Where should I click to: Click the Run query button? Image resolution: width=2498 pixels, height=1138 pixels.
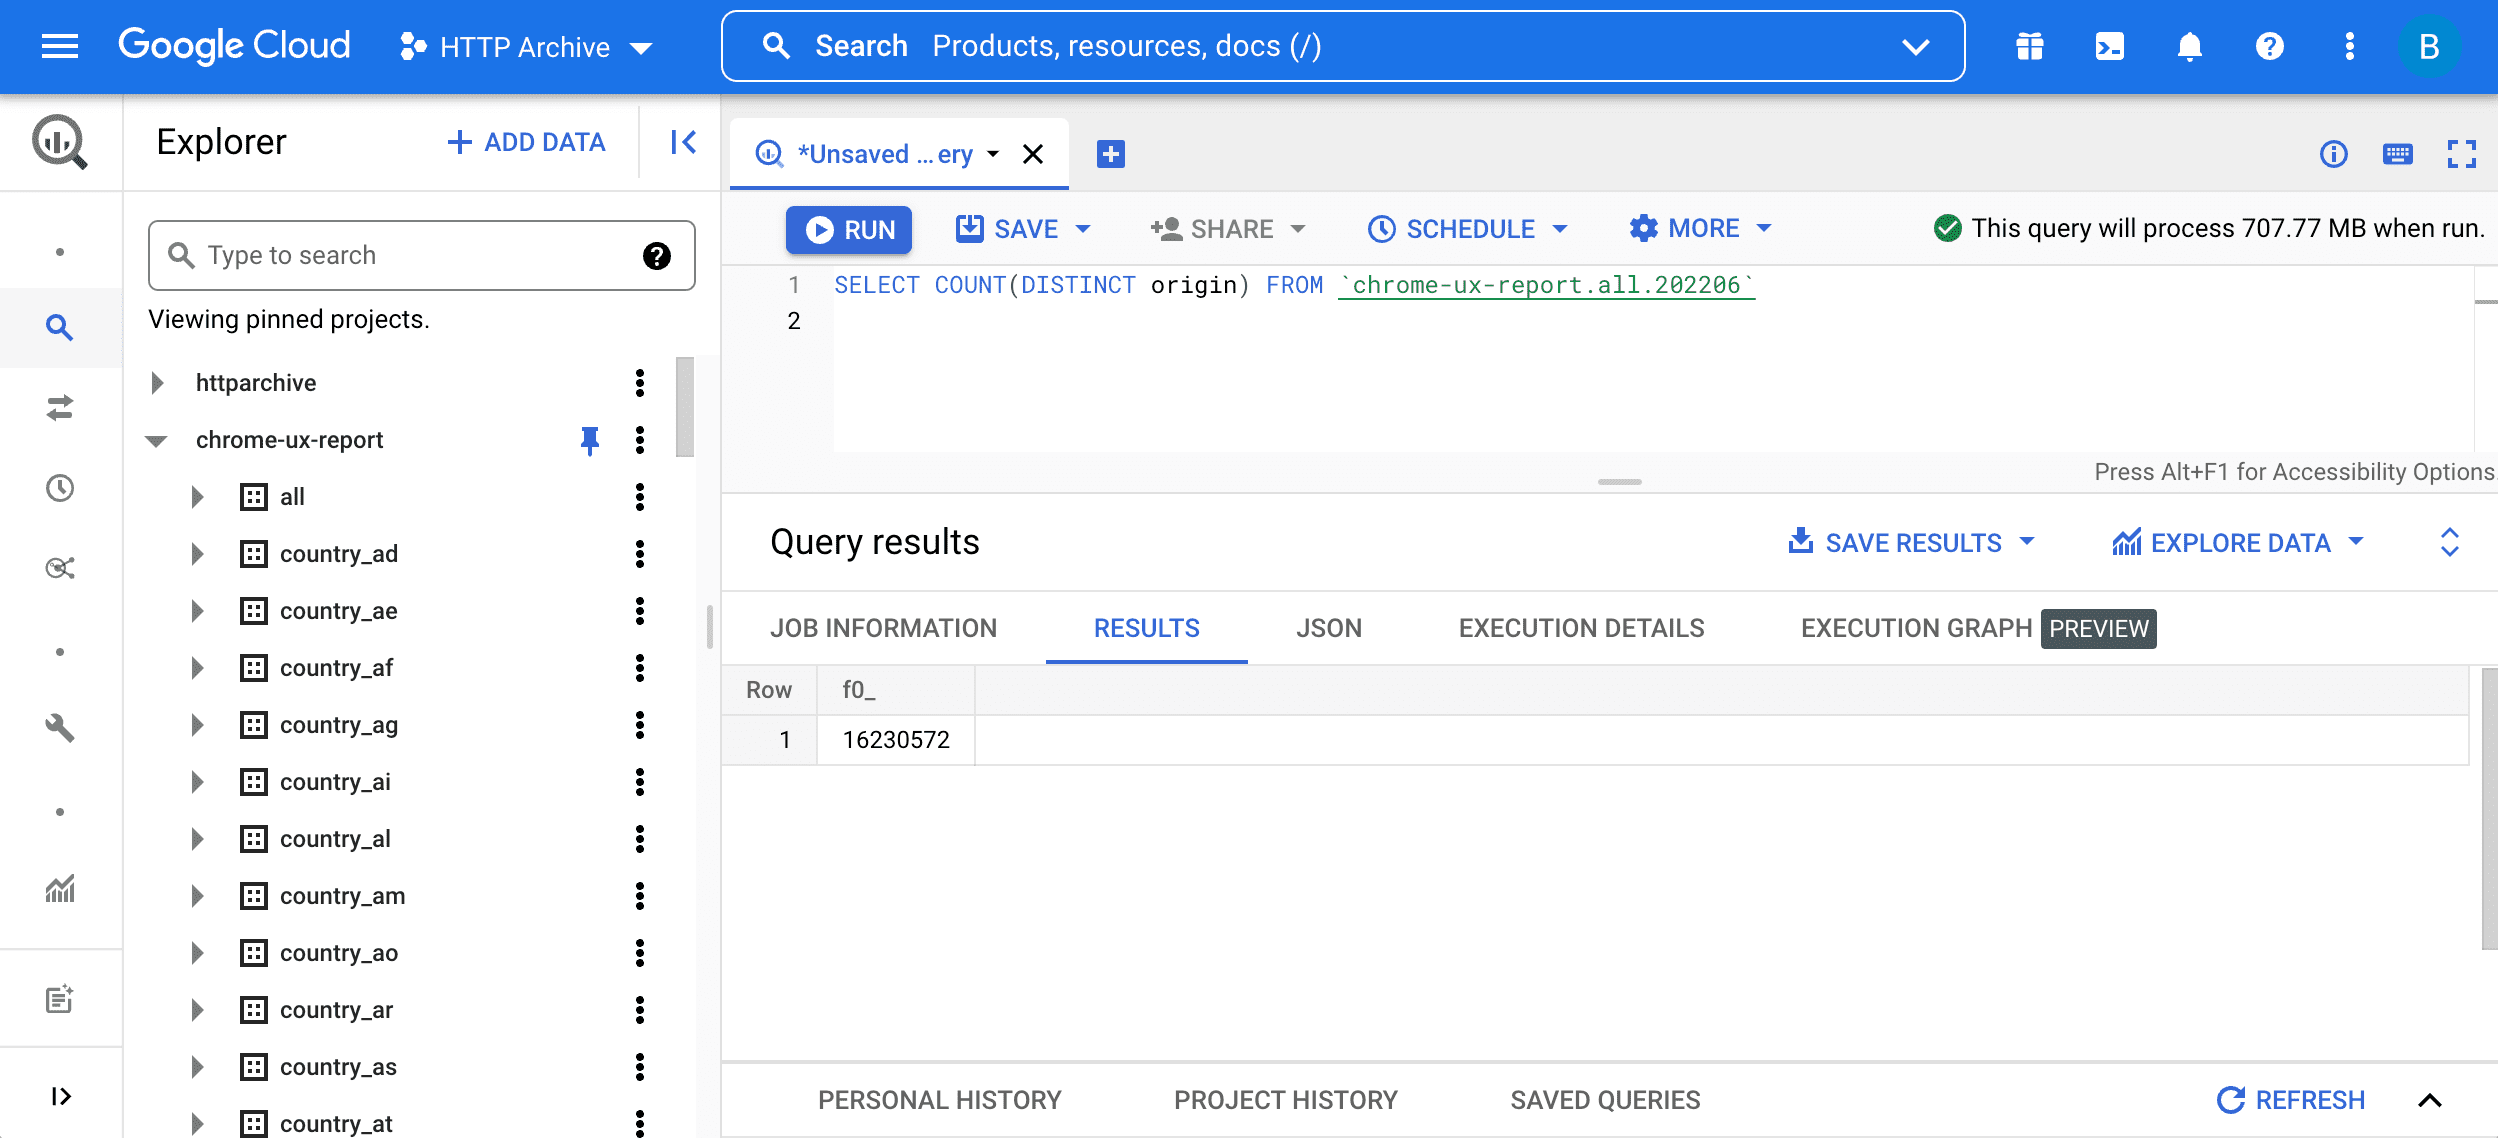coord(849,228)
